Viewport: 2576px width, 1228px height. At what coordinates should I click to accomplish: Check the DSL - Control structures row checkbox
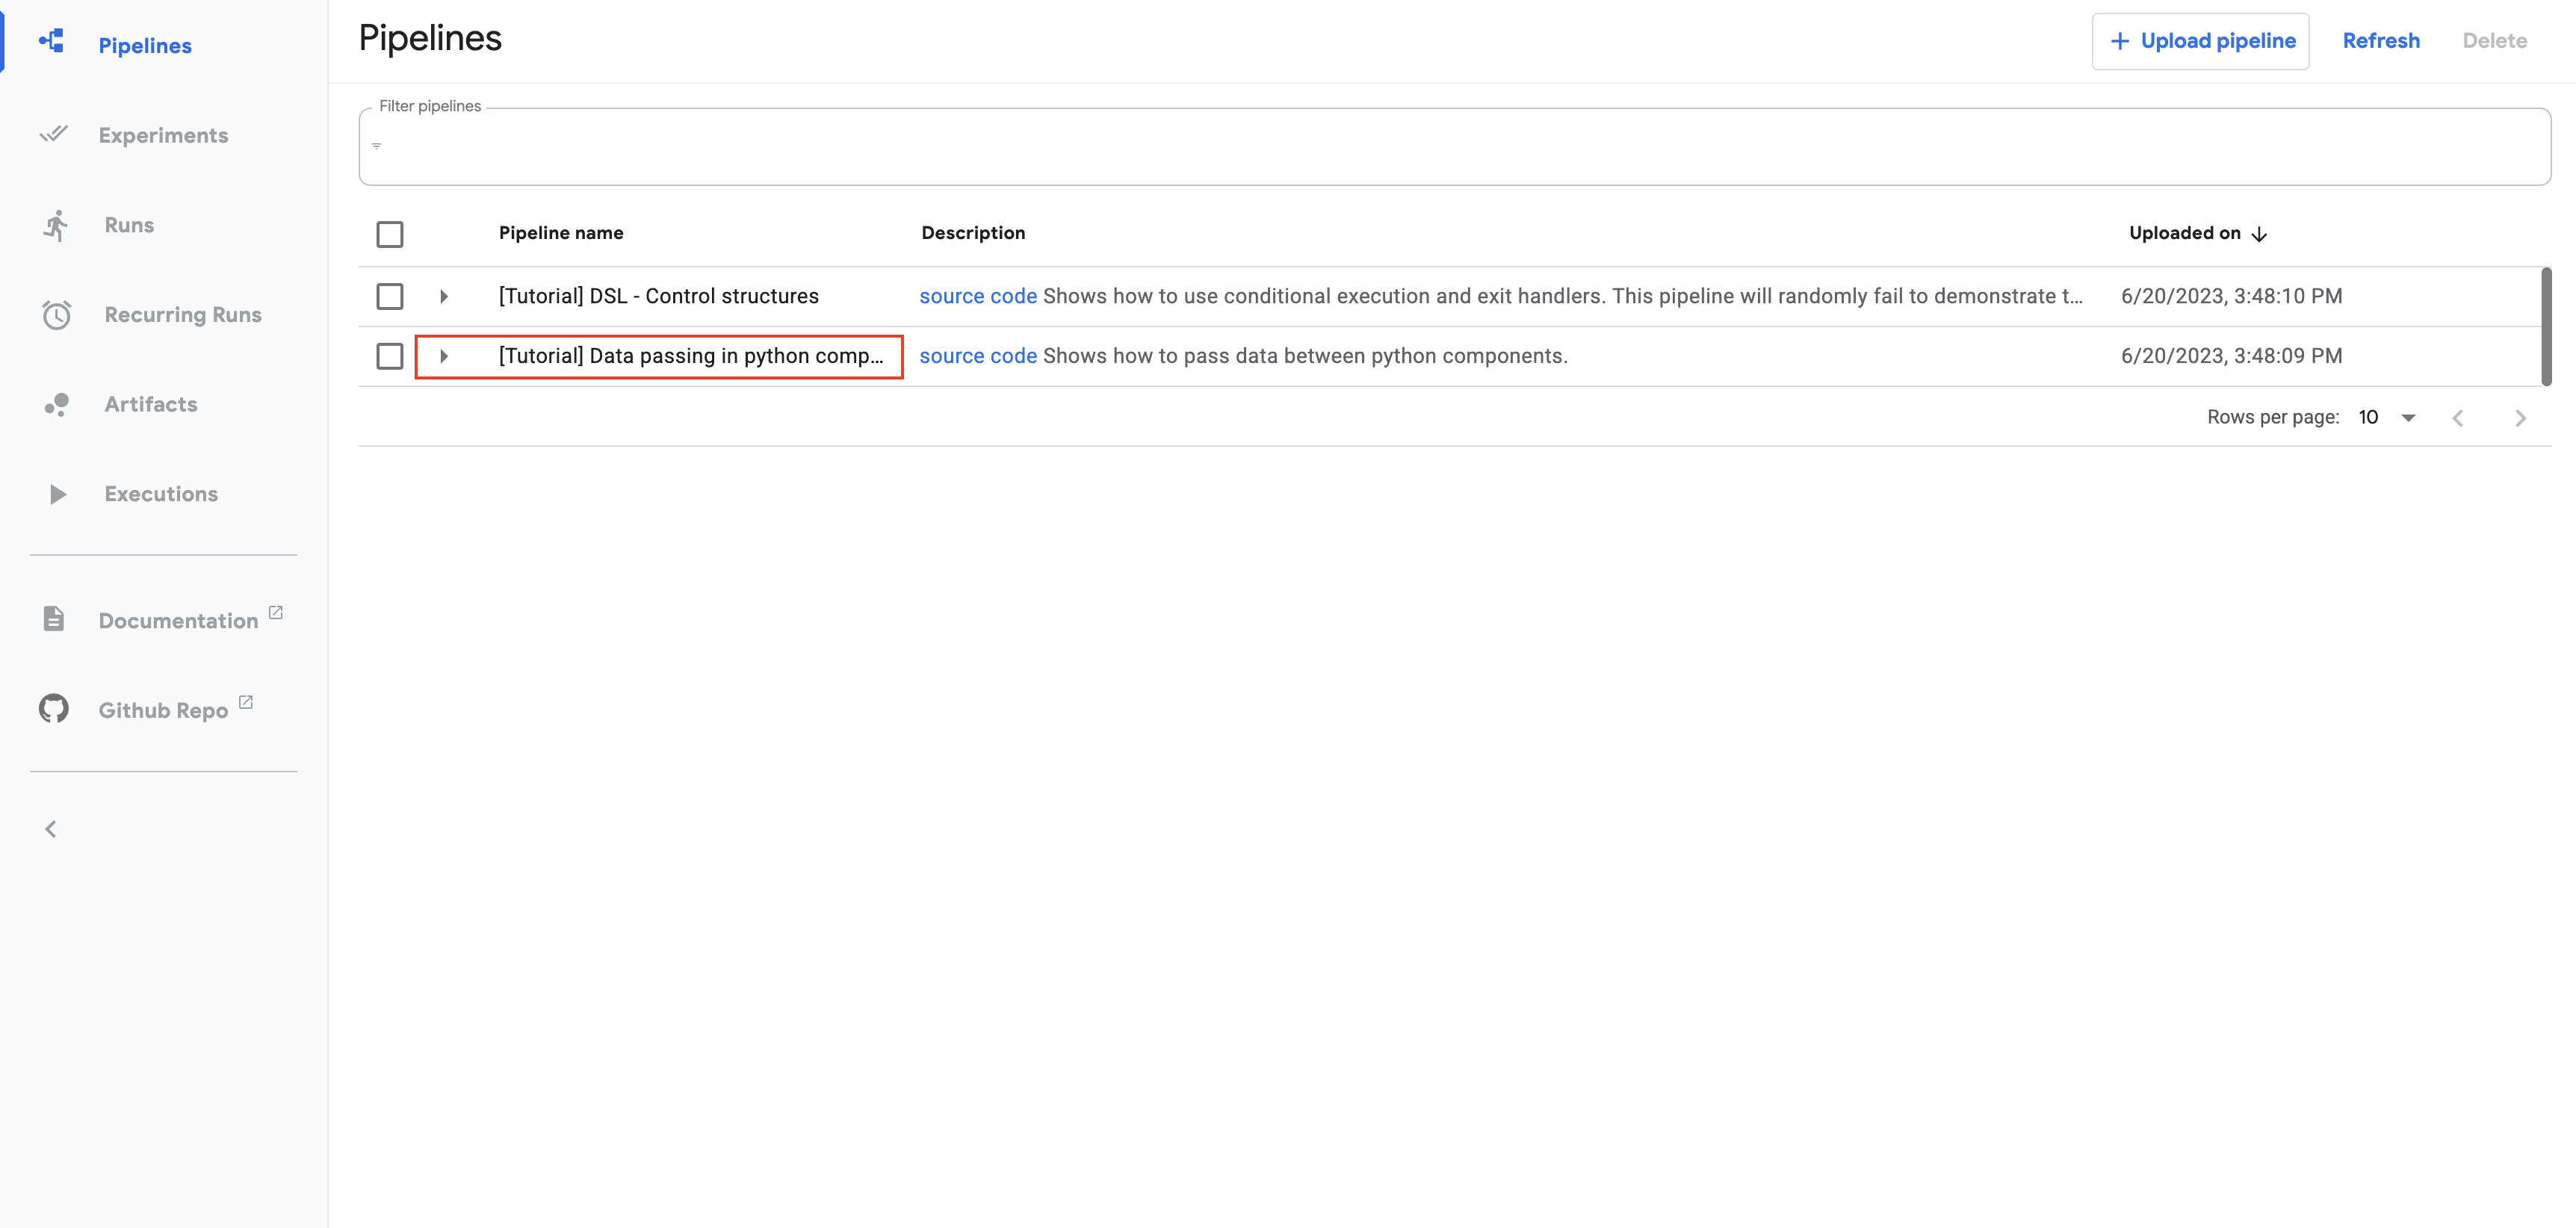pyautogui.click(x=390, y=296)
